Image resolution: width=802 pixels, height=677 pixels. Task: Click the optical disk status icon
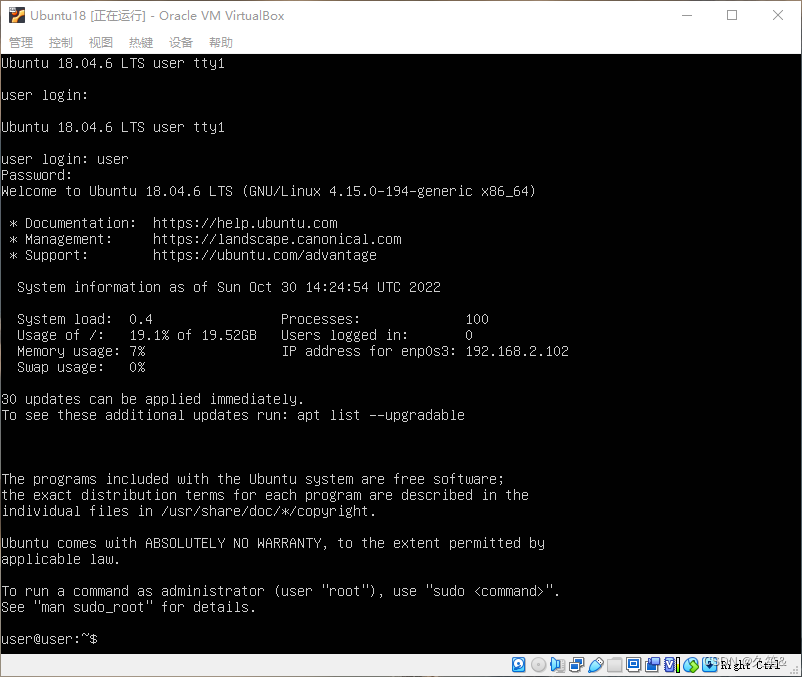pos(538,664)
